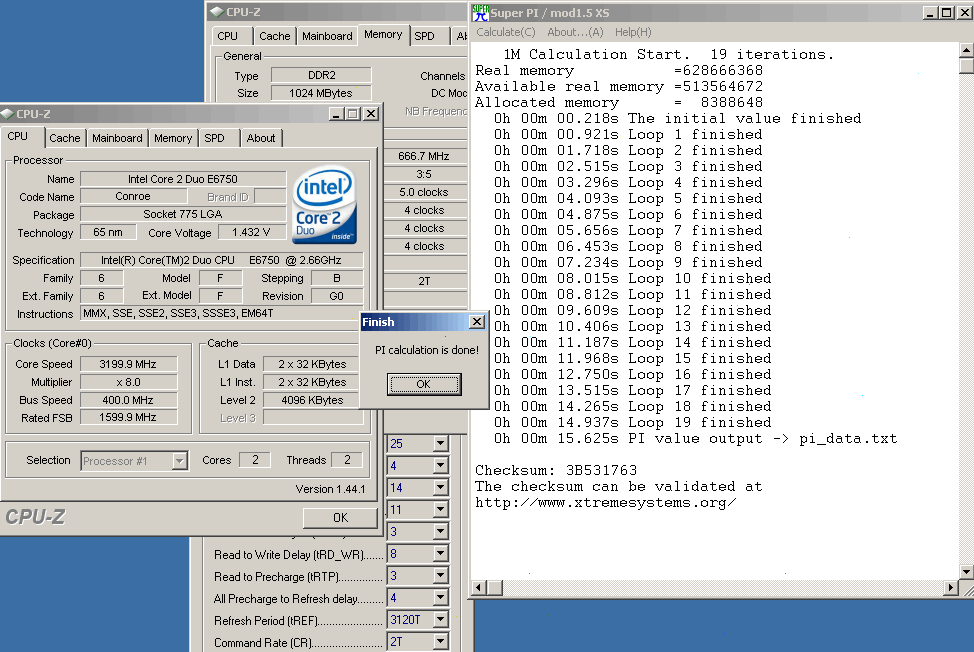Click Super PI vertical scrollbar up arrow
The image size is (974, 652).
(967, 50)
